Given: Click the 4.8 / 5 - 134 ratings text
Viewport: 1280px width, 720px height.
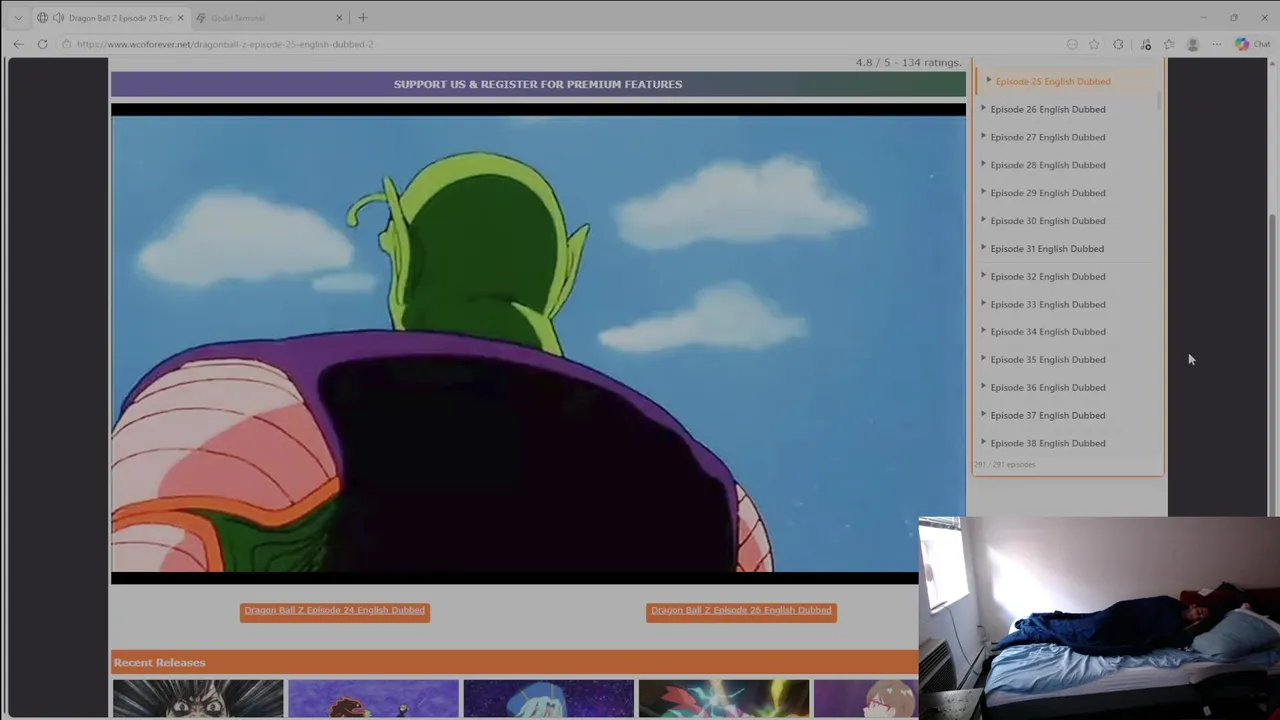Looking at the screenshot, I should point(908,62).
